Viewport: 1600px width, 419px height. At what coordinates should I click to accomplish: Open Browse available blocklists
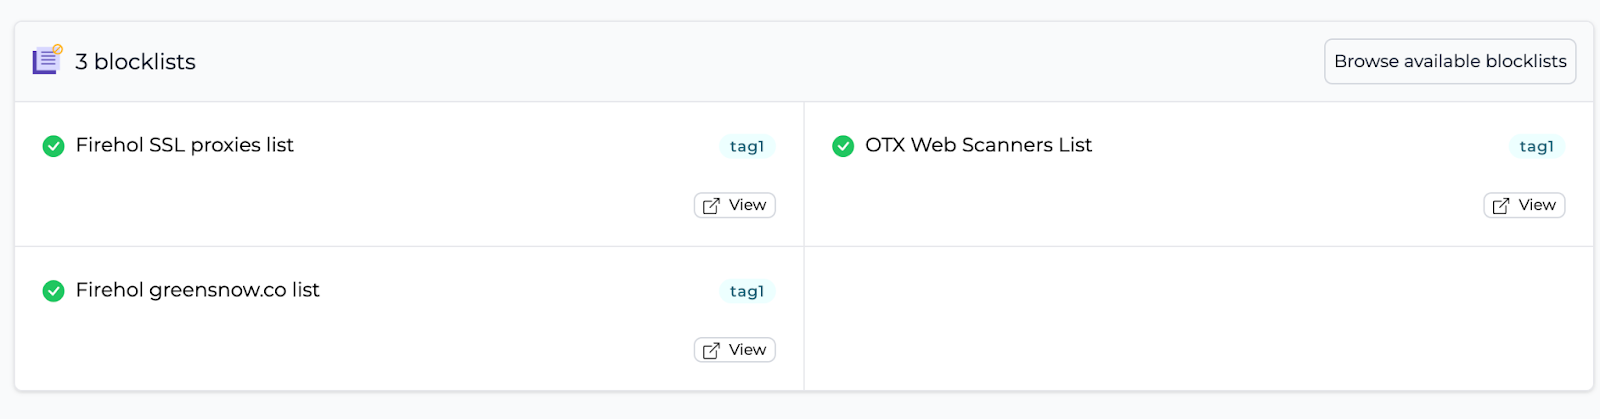point(1450,61)
